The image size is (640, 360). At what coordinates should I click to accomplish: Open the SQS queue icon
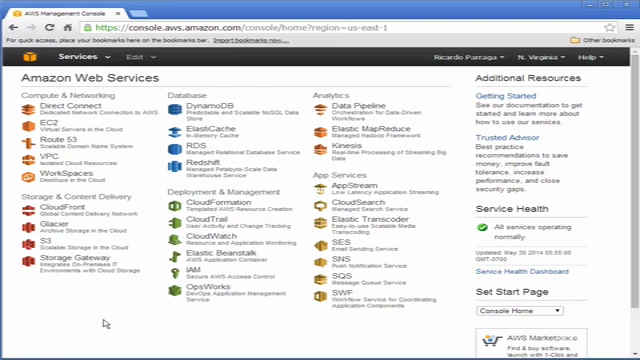(x=320, y=279)
